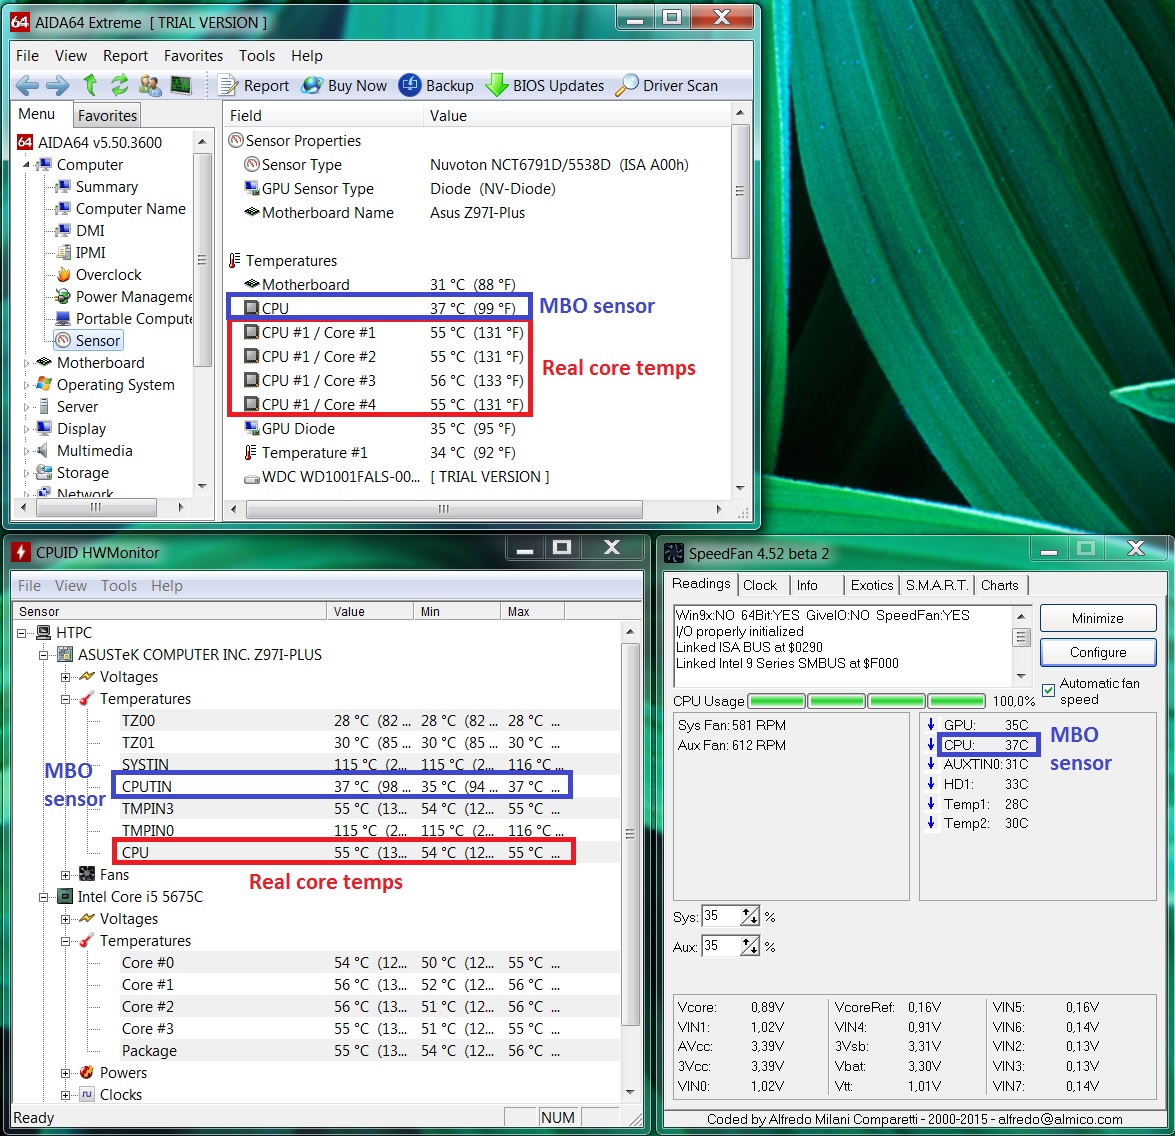The height and width of the screenshot is (1136, 1175).
Task: Click the AIDA64 users icon in toolbar
Action: (150, 85)
